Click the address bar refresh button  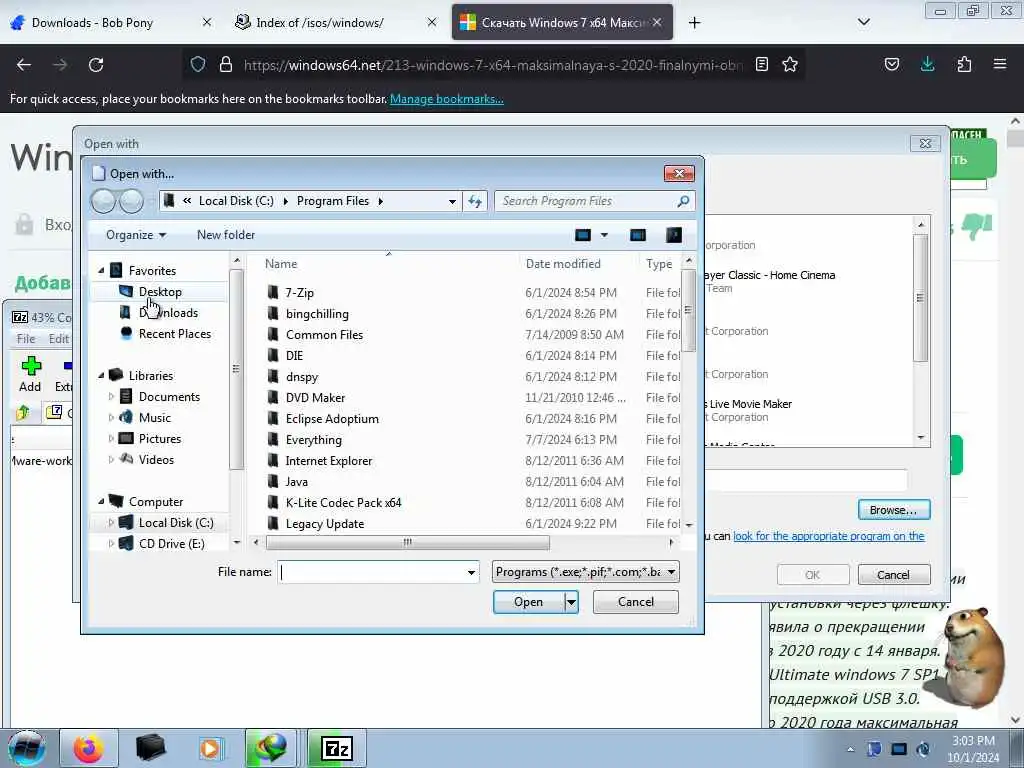[x=475, y=201]
